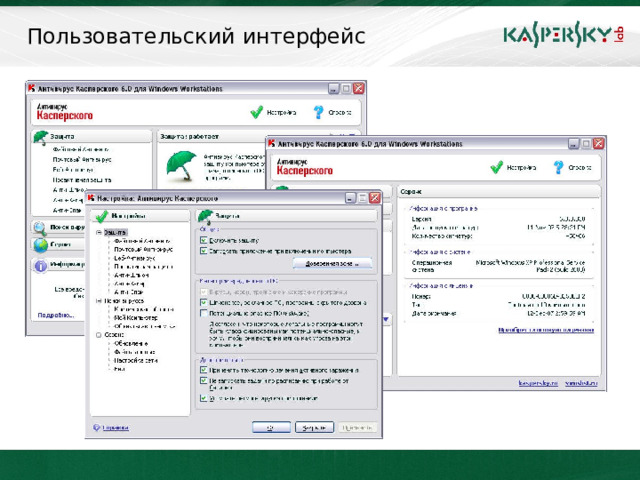The image size is (640, 480).
Task: Click the green umbrella beside the Защита heading in the settings dialog
Action: 205,216
